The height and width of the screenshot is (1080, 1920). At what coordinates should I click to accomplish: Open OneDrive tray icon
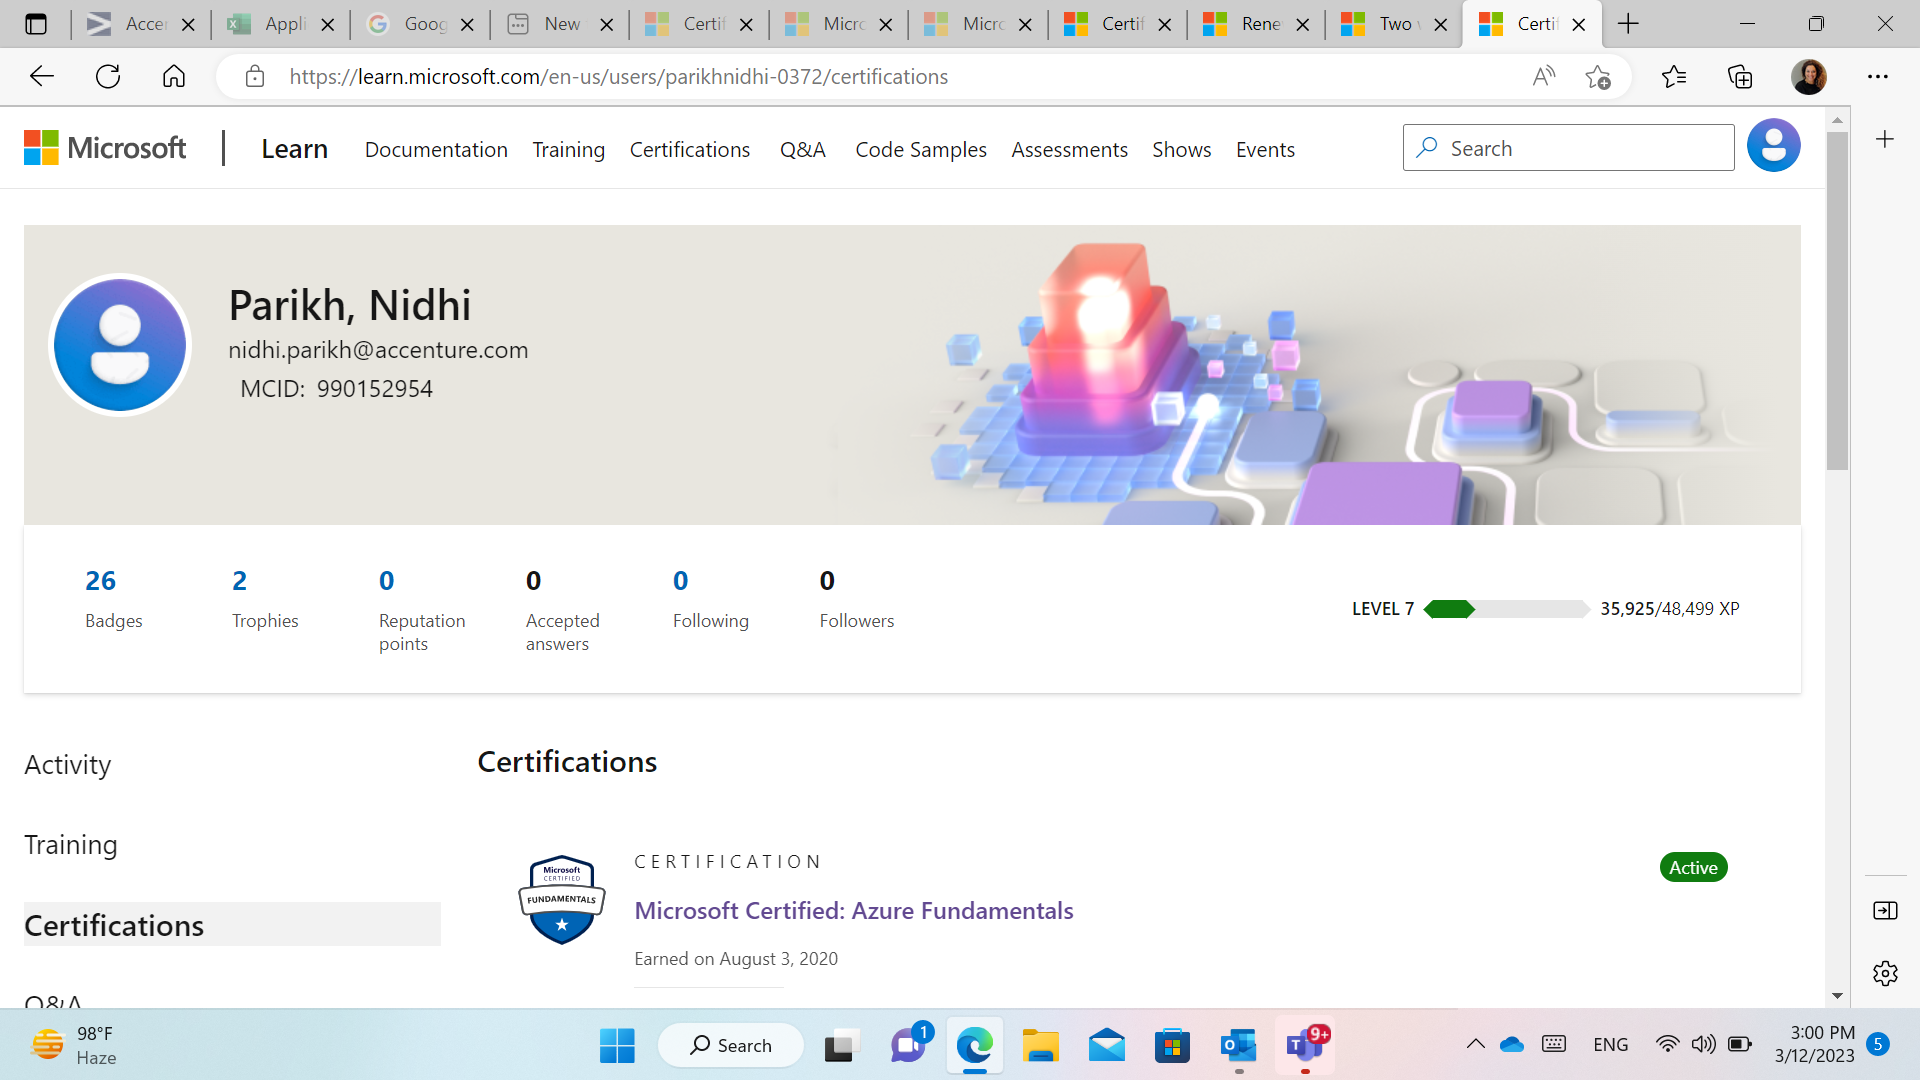[1512, 1044]
